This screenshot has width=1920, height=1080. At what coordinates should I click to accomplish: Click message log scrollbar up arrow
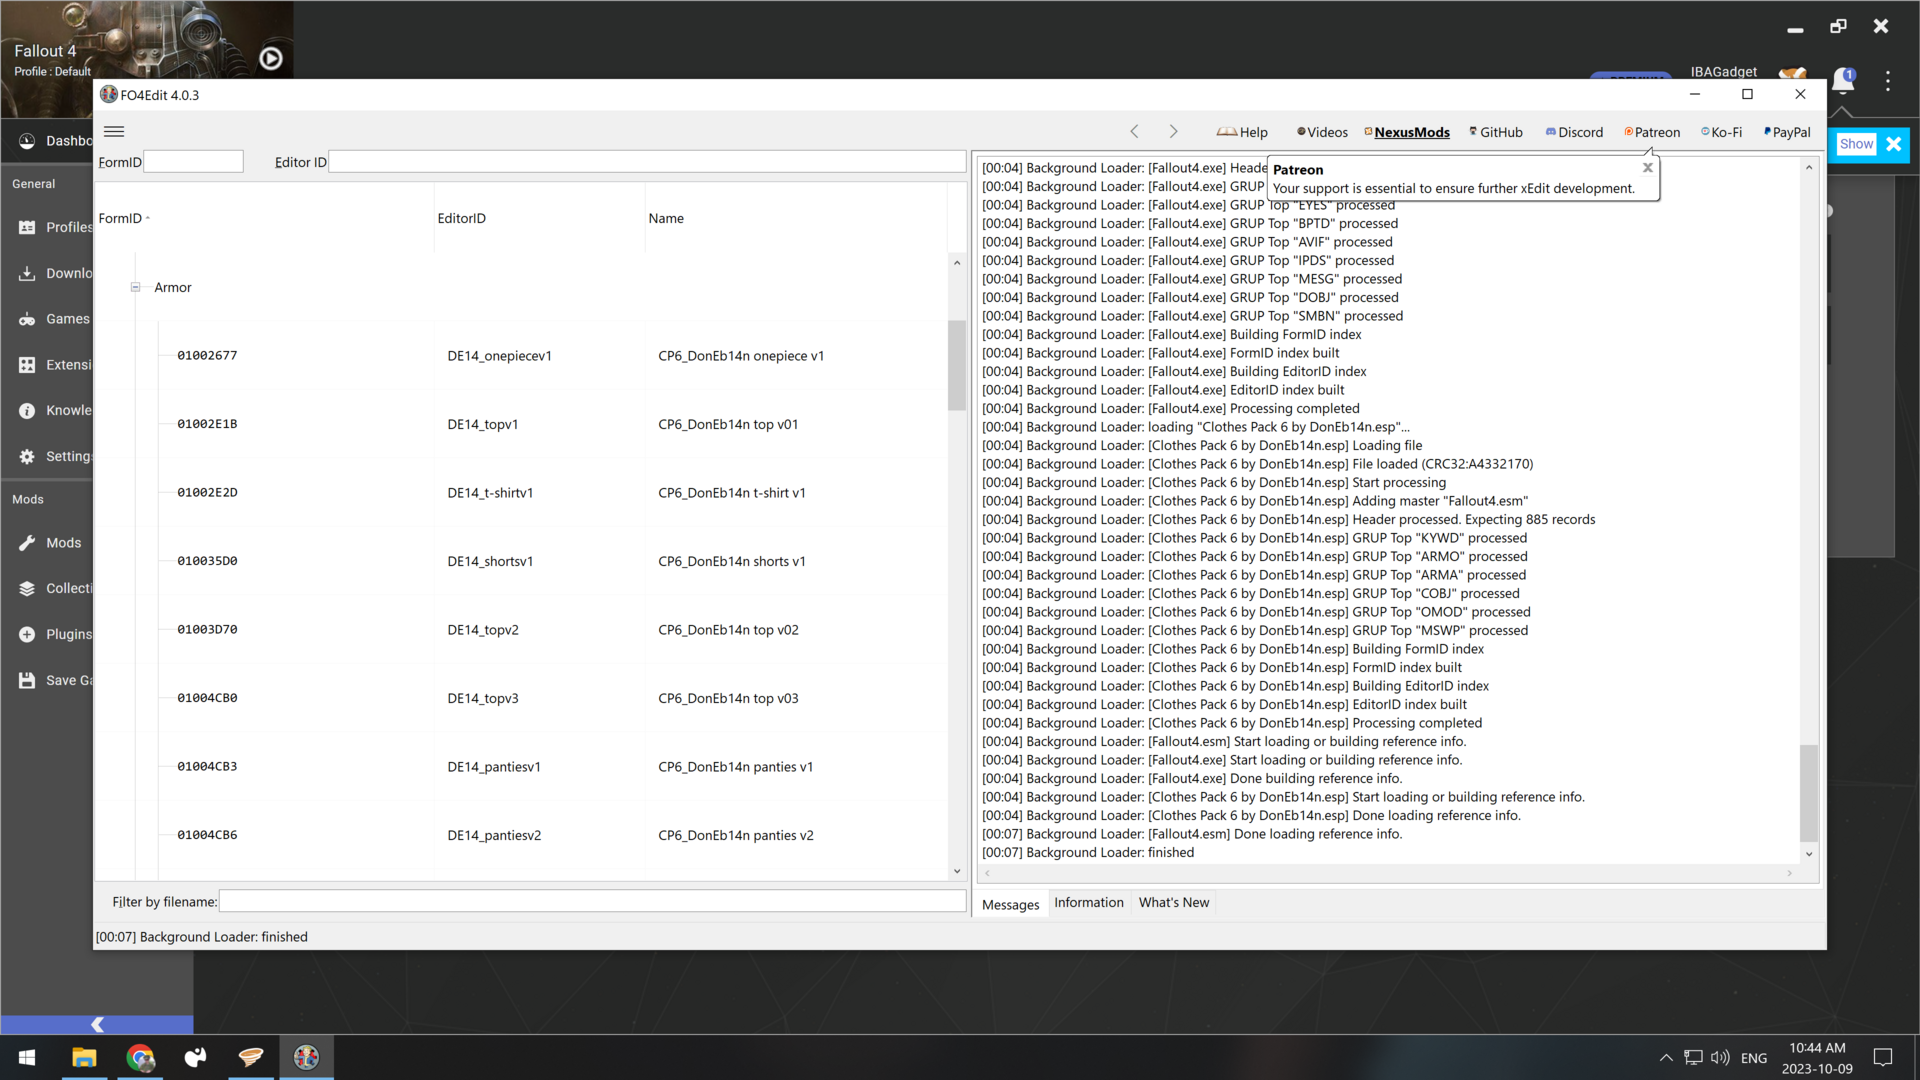1809,168
